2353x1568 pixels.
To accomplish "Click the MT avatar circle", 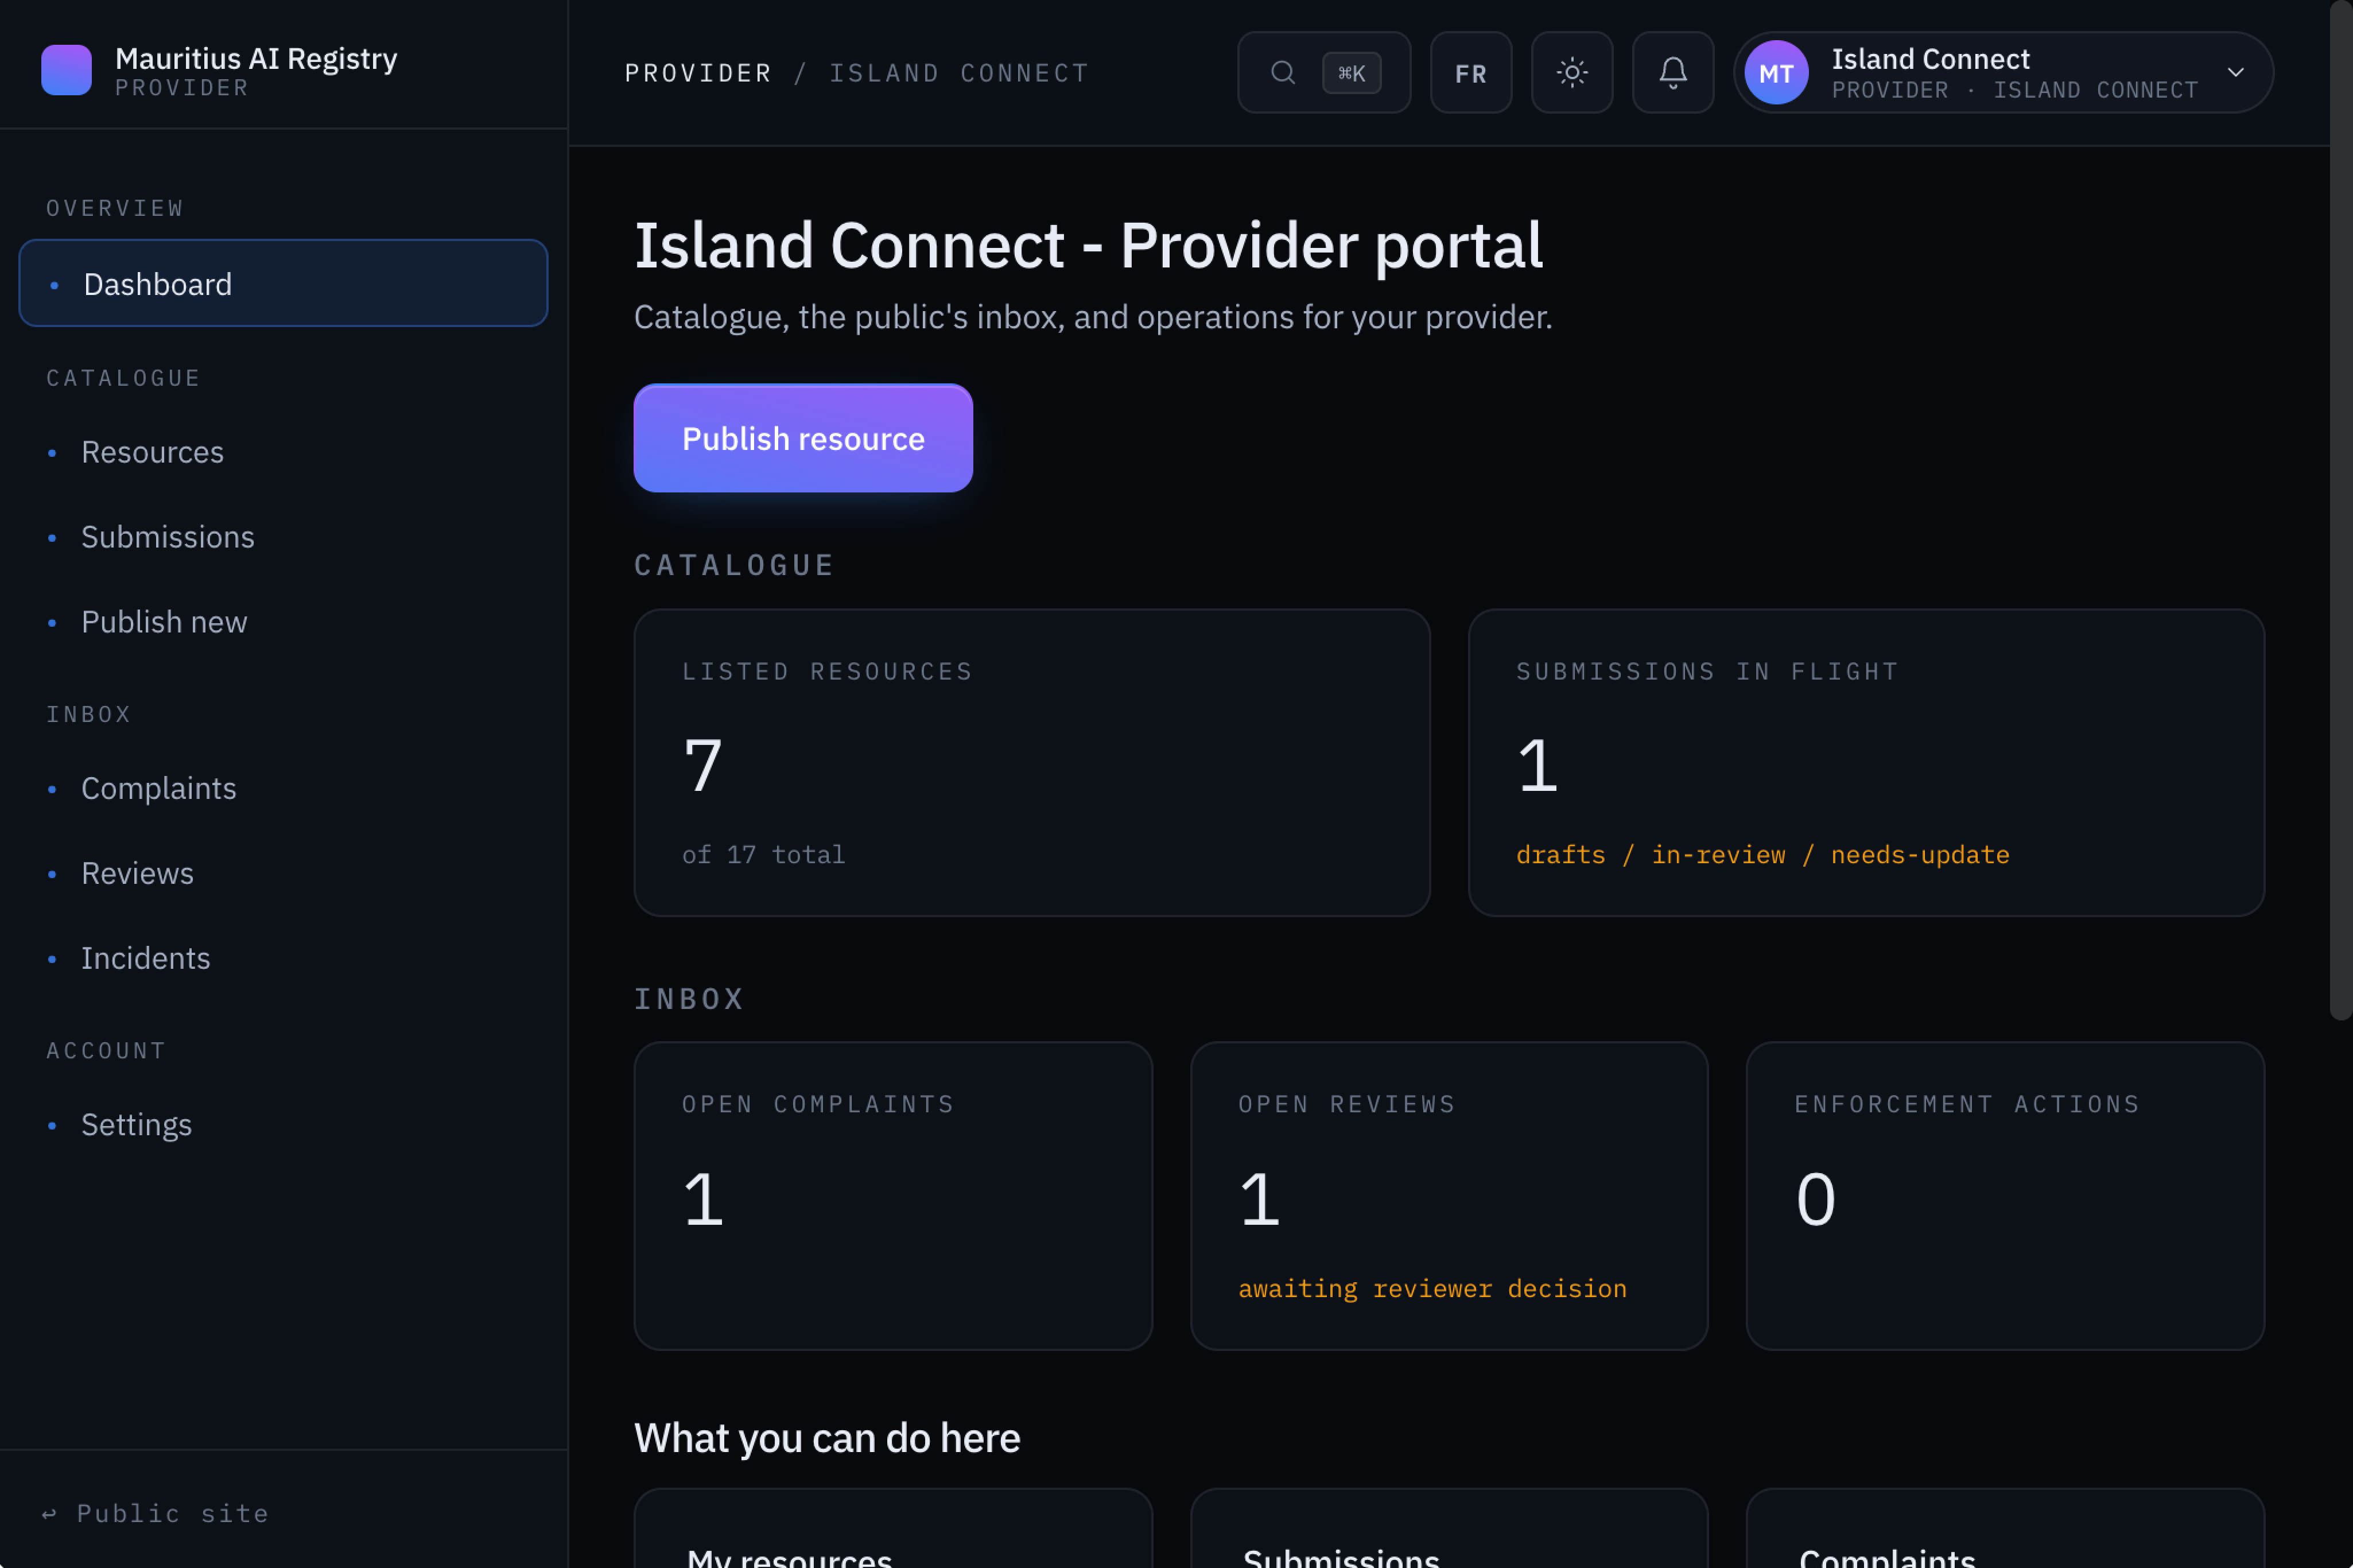I will point(1775,72).
